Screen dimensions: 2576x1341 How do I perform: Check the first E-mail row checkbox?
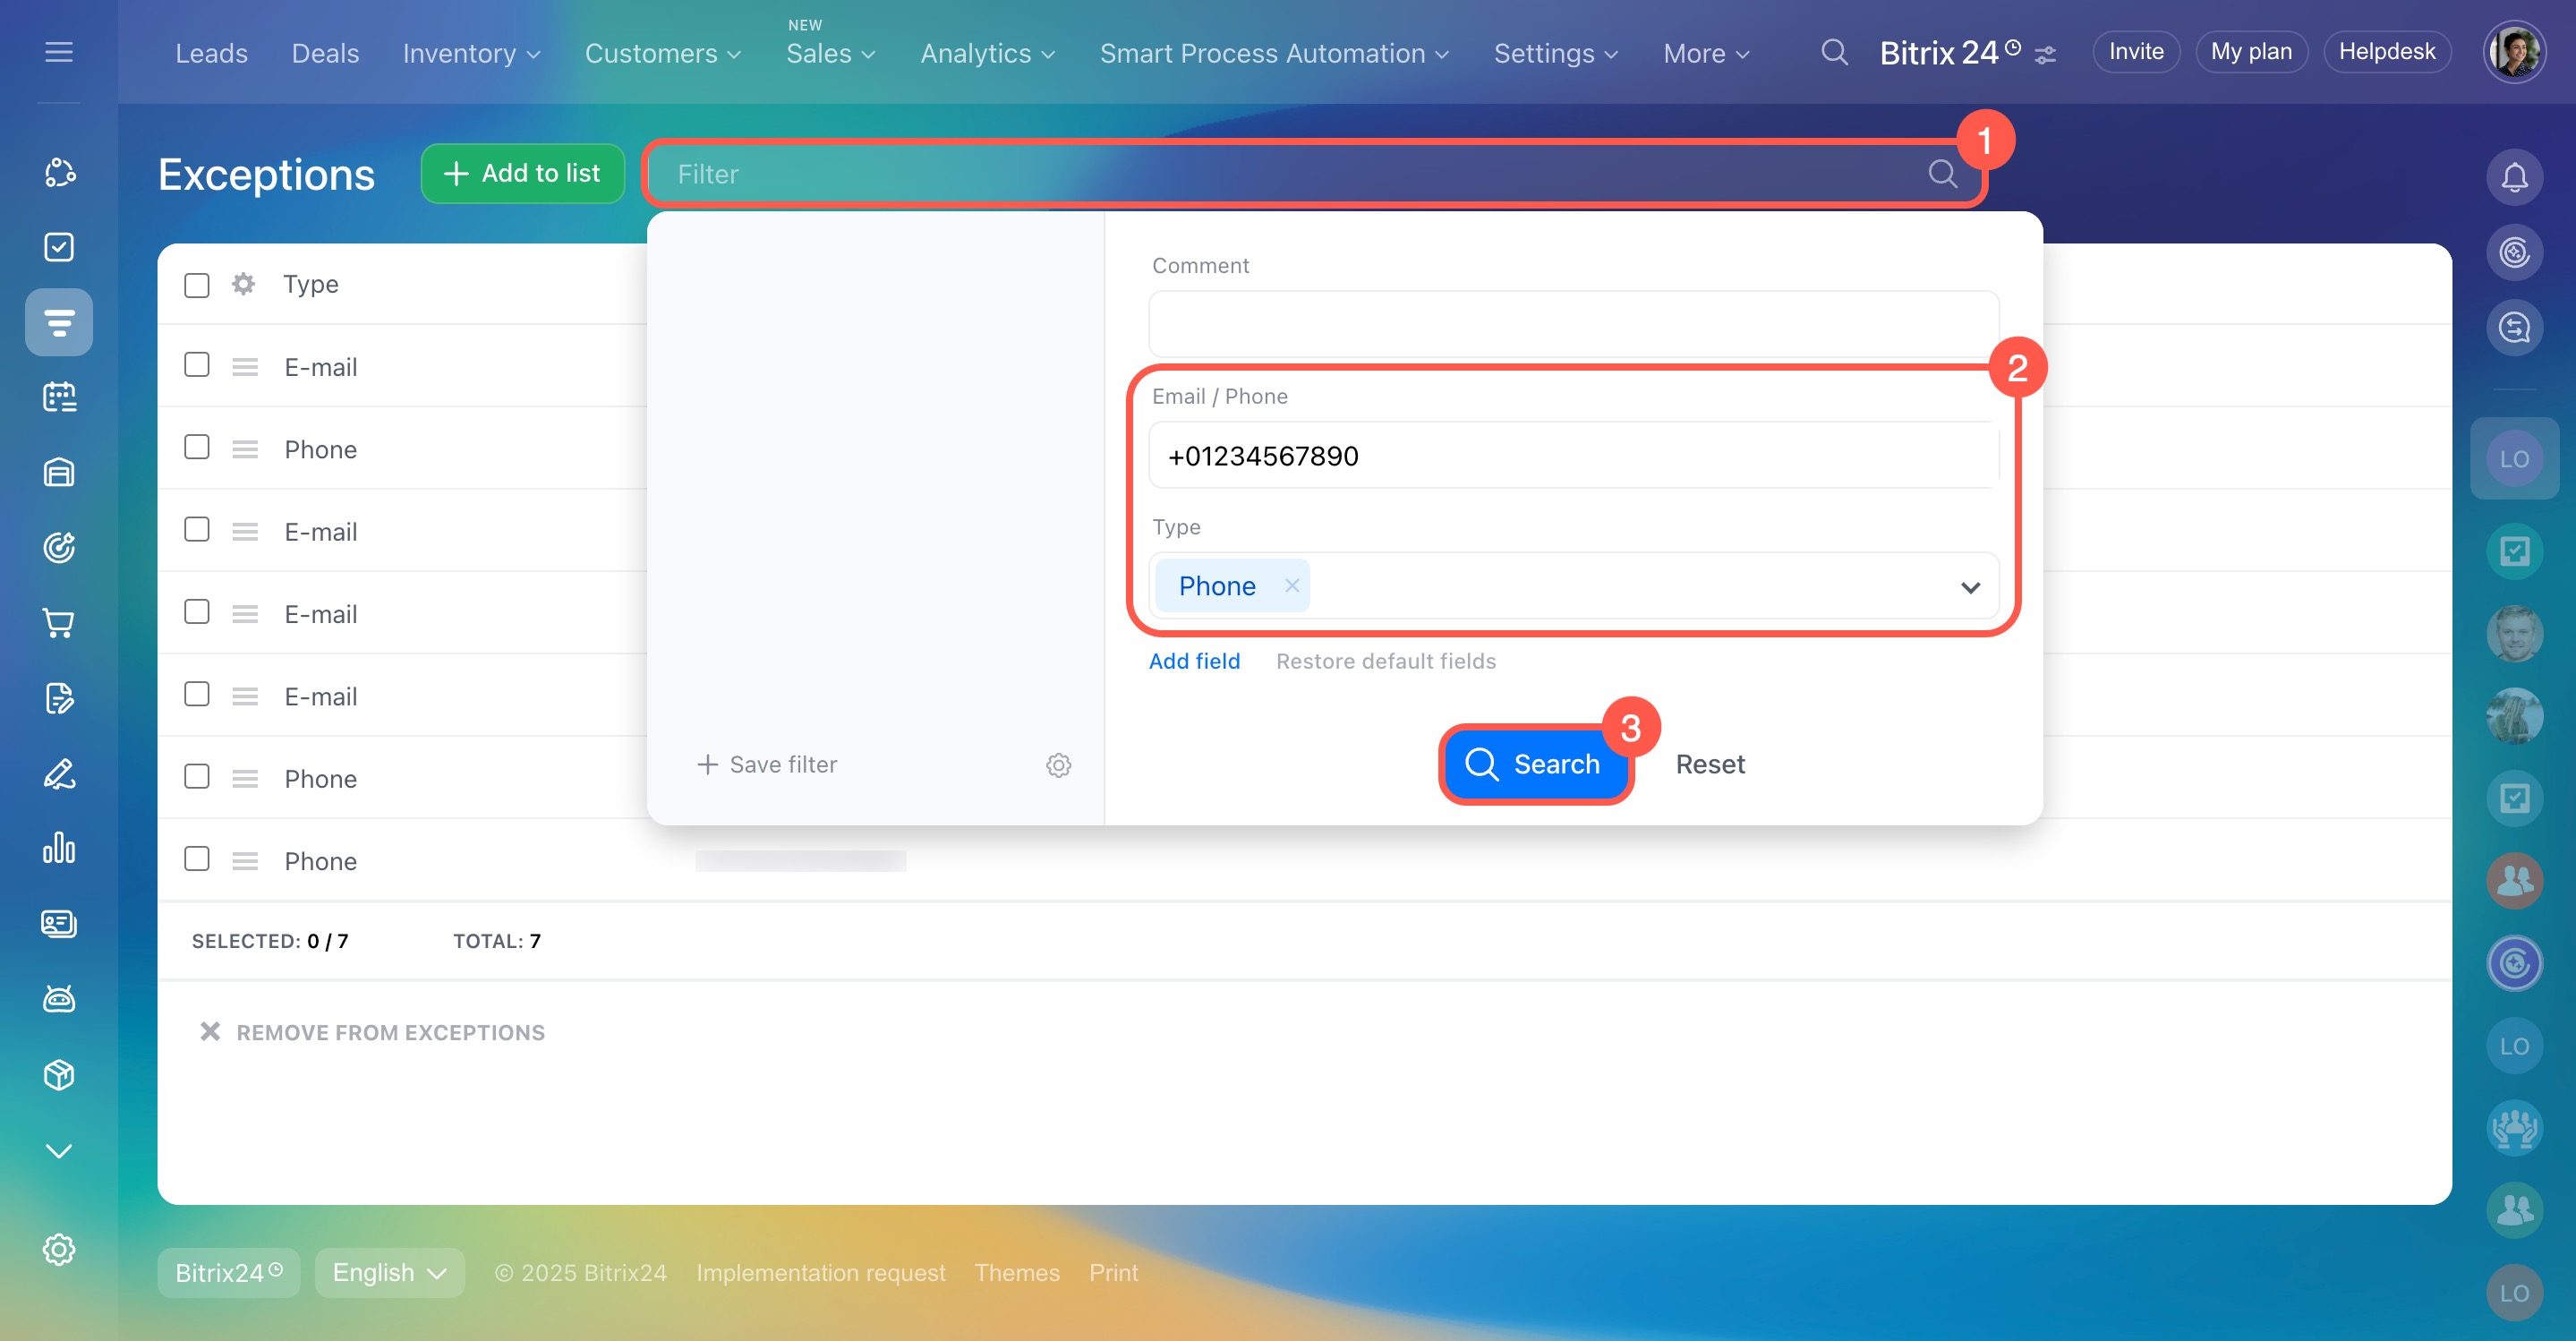tap(197, 365)
